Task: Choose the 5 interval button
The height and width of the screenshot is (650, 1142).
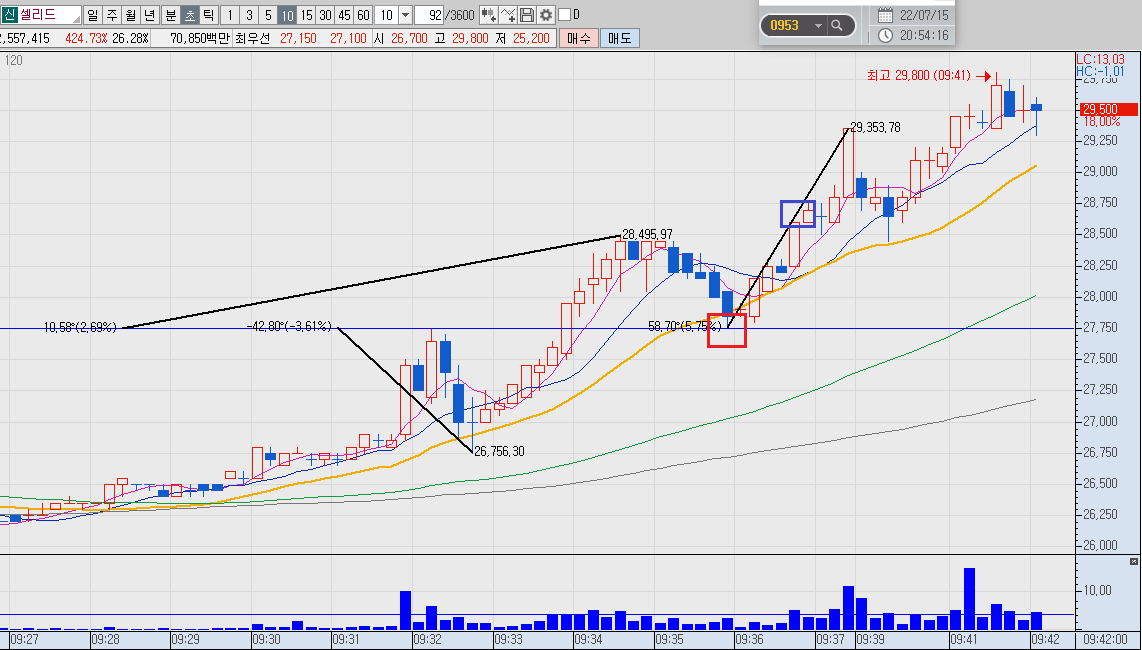Action: coord(268,15)
